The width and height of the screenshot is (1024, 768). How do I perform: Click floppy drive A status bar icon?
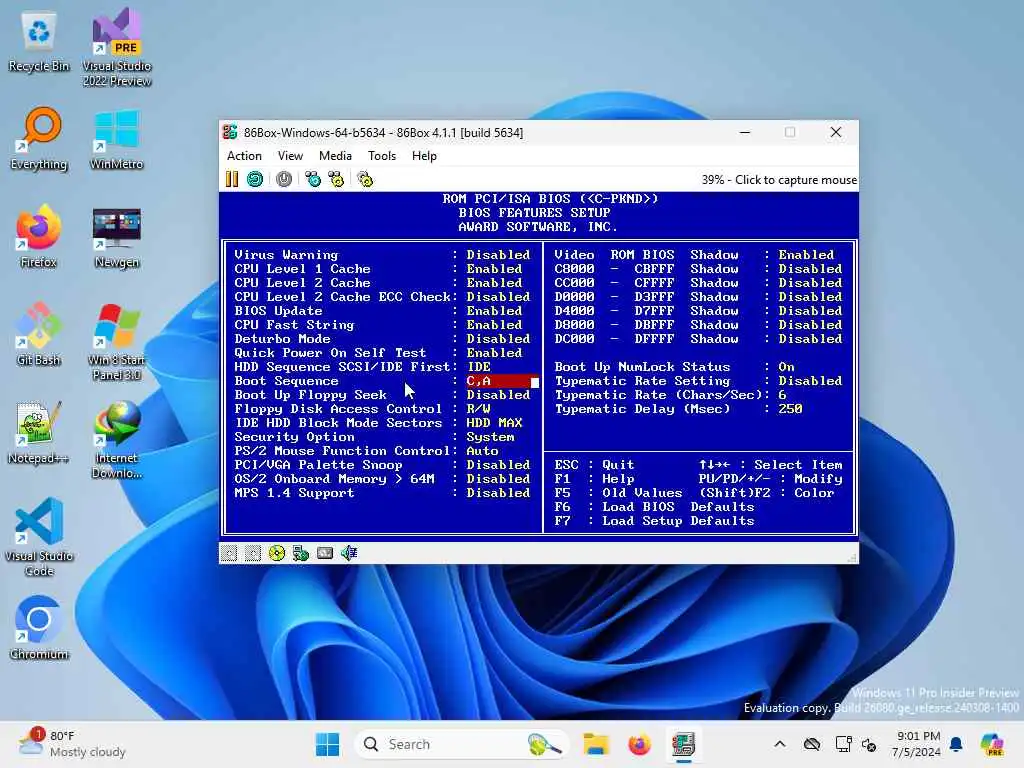coord(229,554)
